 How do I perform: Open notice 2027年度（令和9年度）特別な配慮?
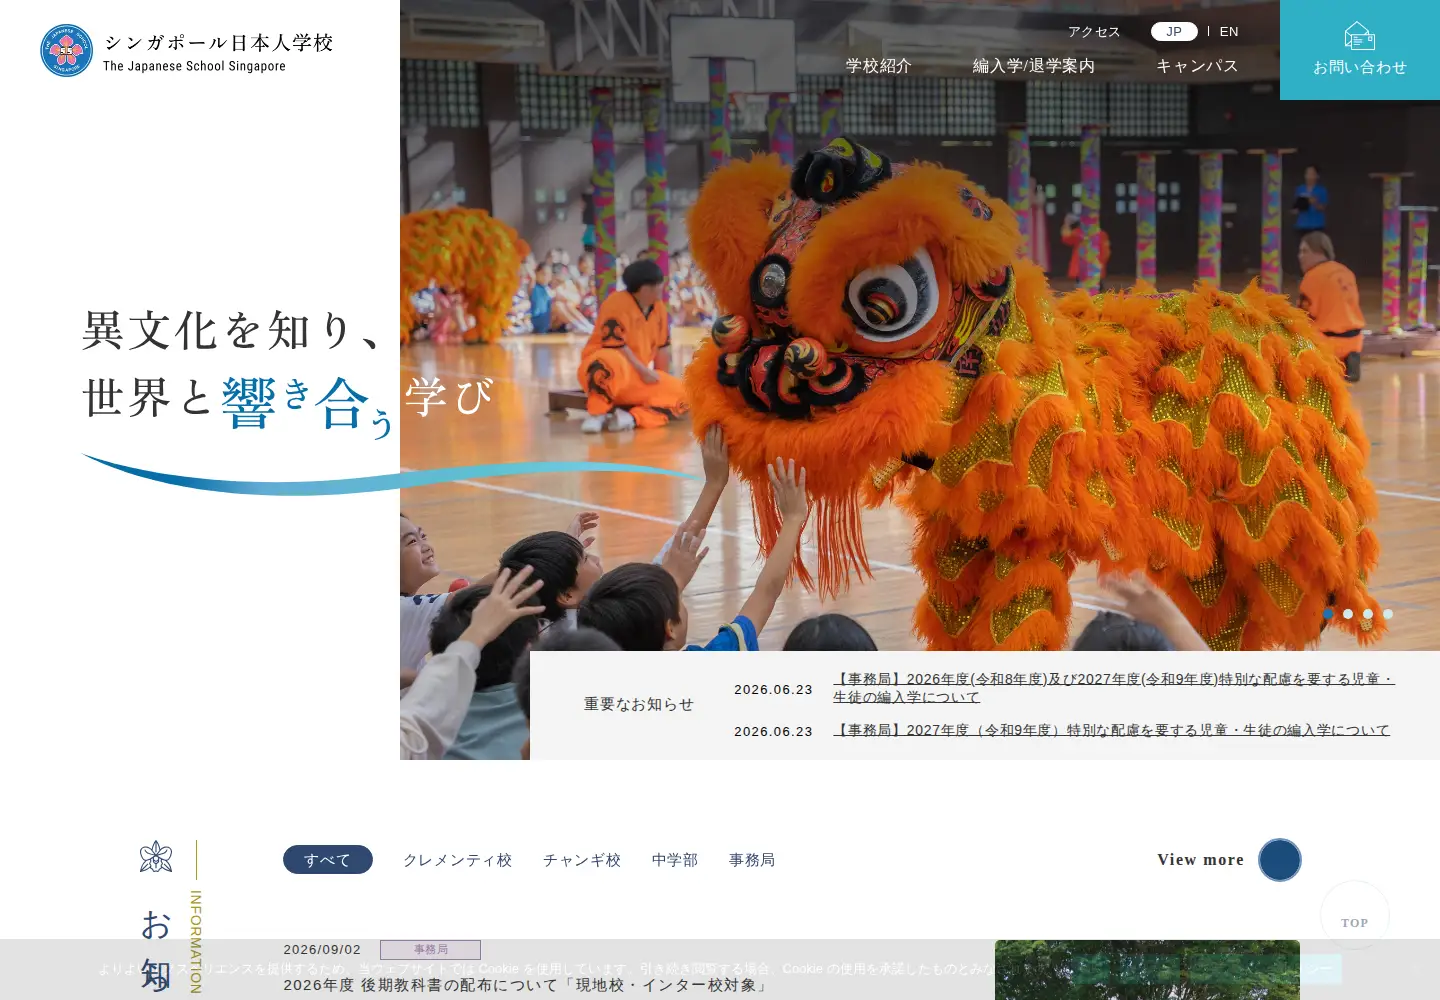1111,731
